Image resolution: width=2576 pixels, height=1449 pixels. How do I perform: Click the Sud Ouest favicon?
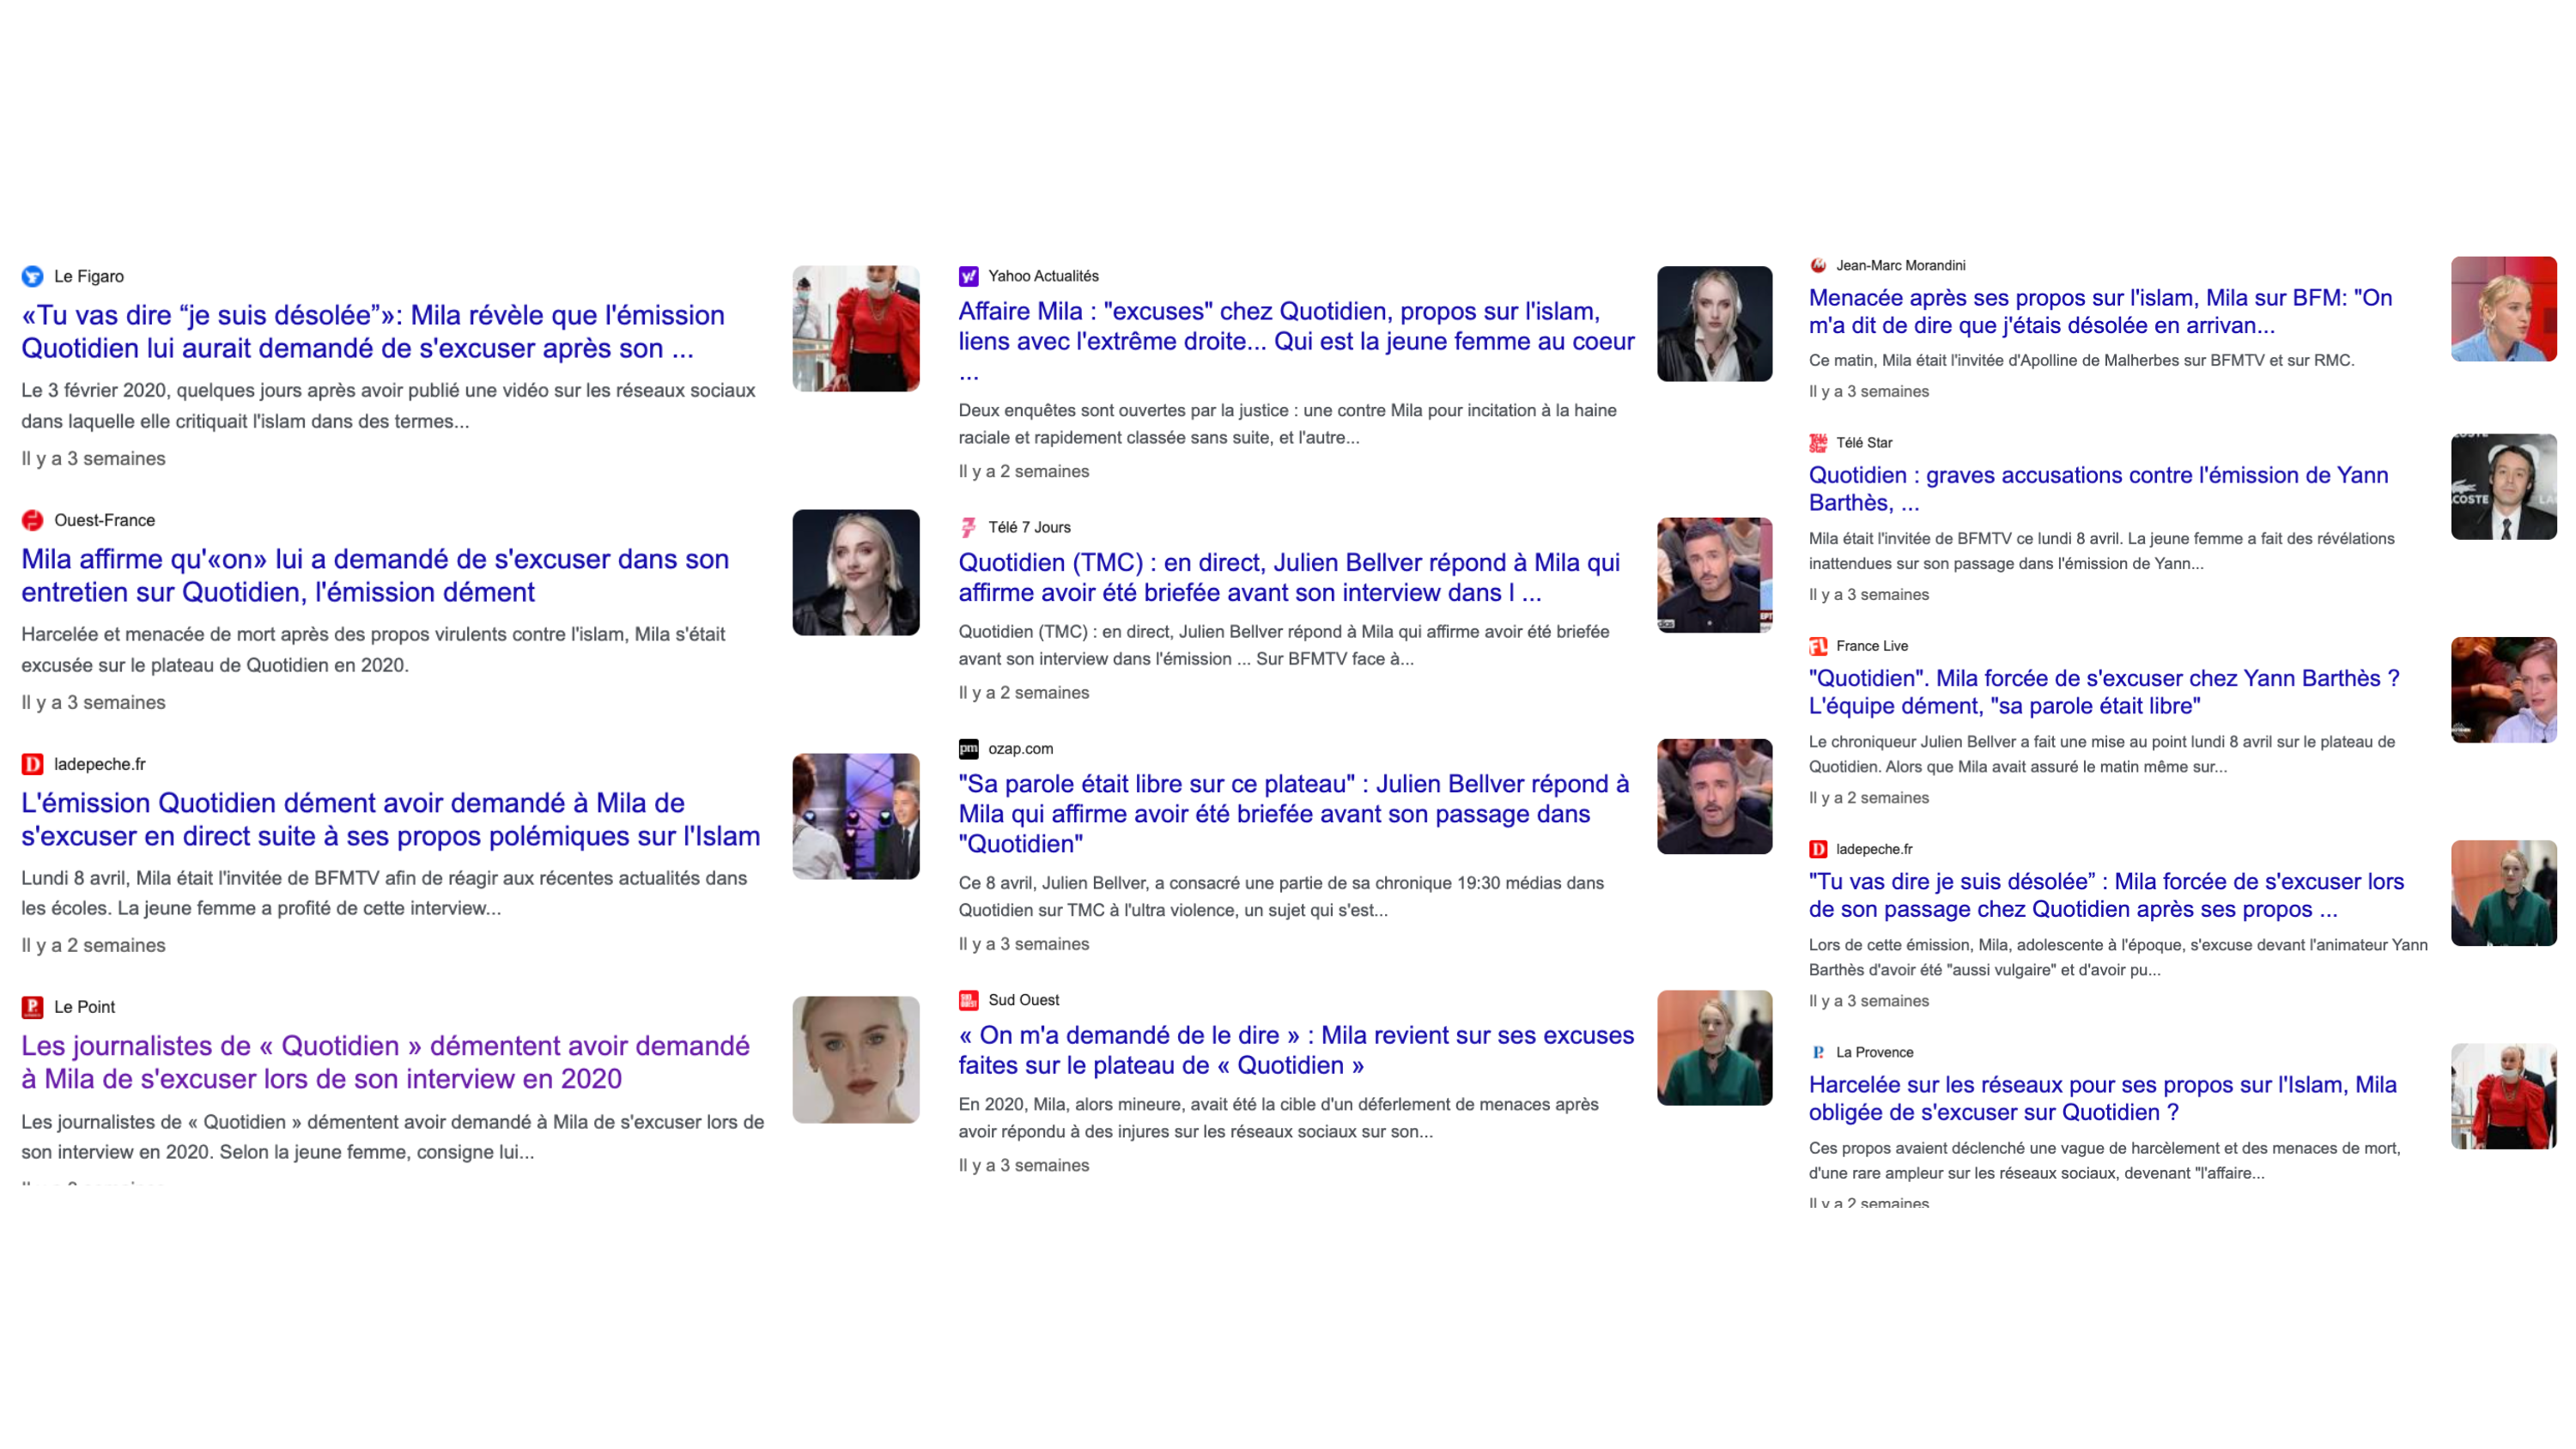[x=968, y=1000]
